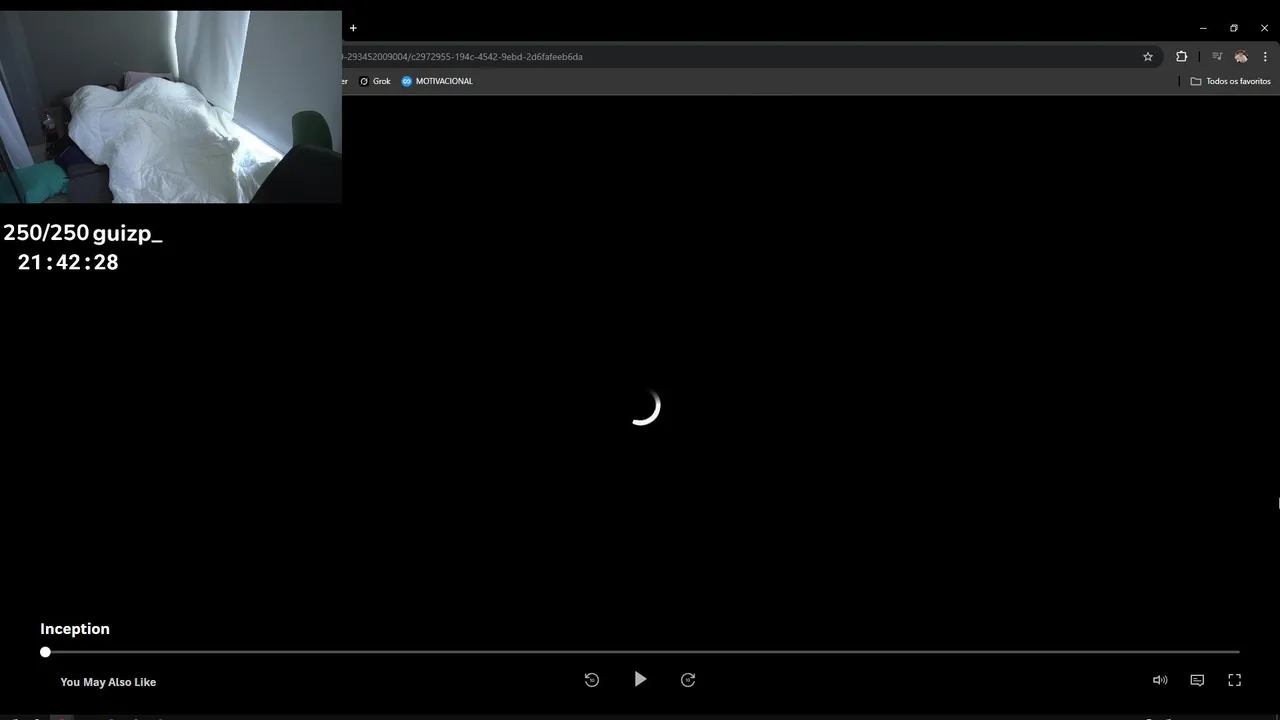Click the 250/250 guizp_ overlay text
This screenshot has height=720, width=1280.
coord(83,234)
